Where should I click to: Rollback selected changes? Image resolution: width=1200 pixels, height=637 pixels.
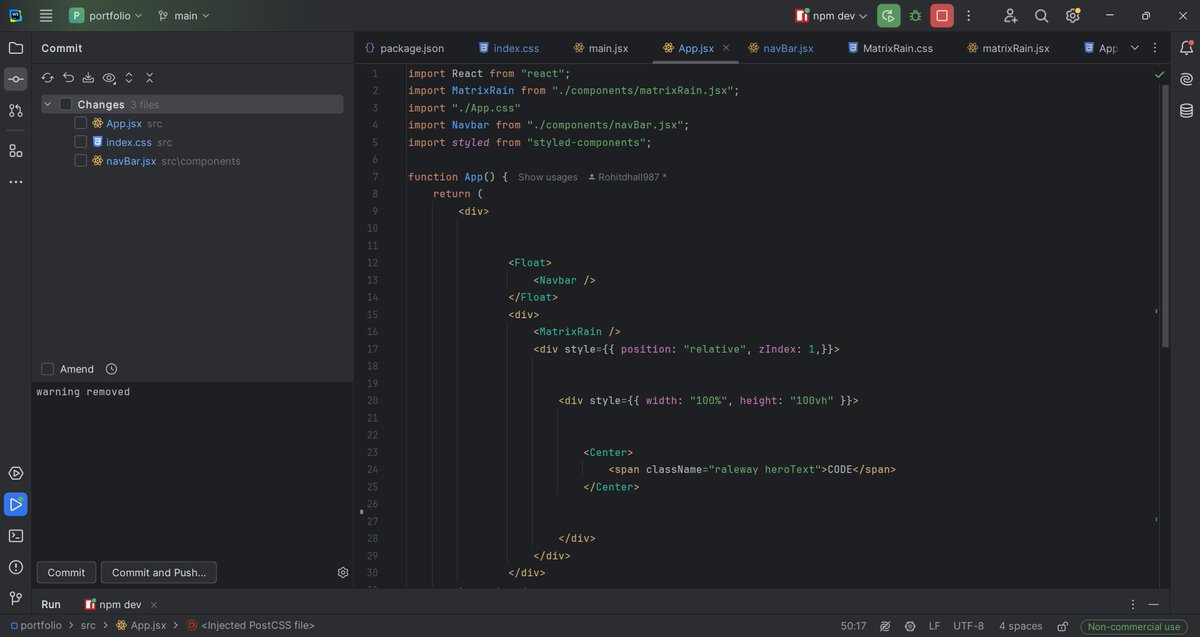coord(68,78)
